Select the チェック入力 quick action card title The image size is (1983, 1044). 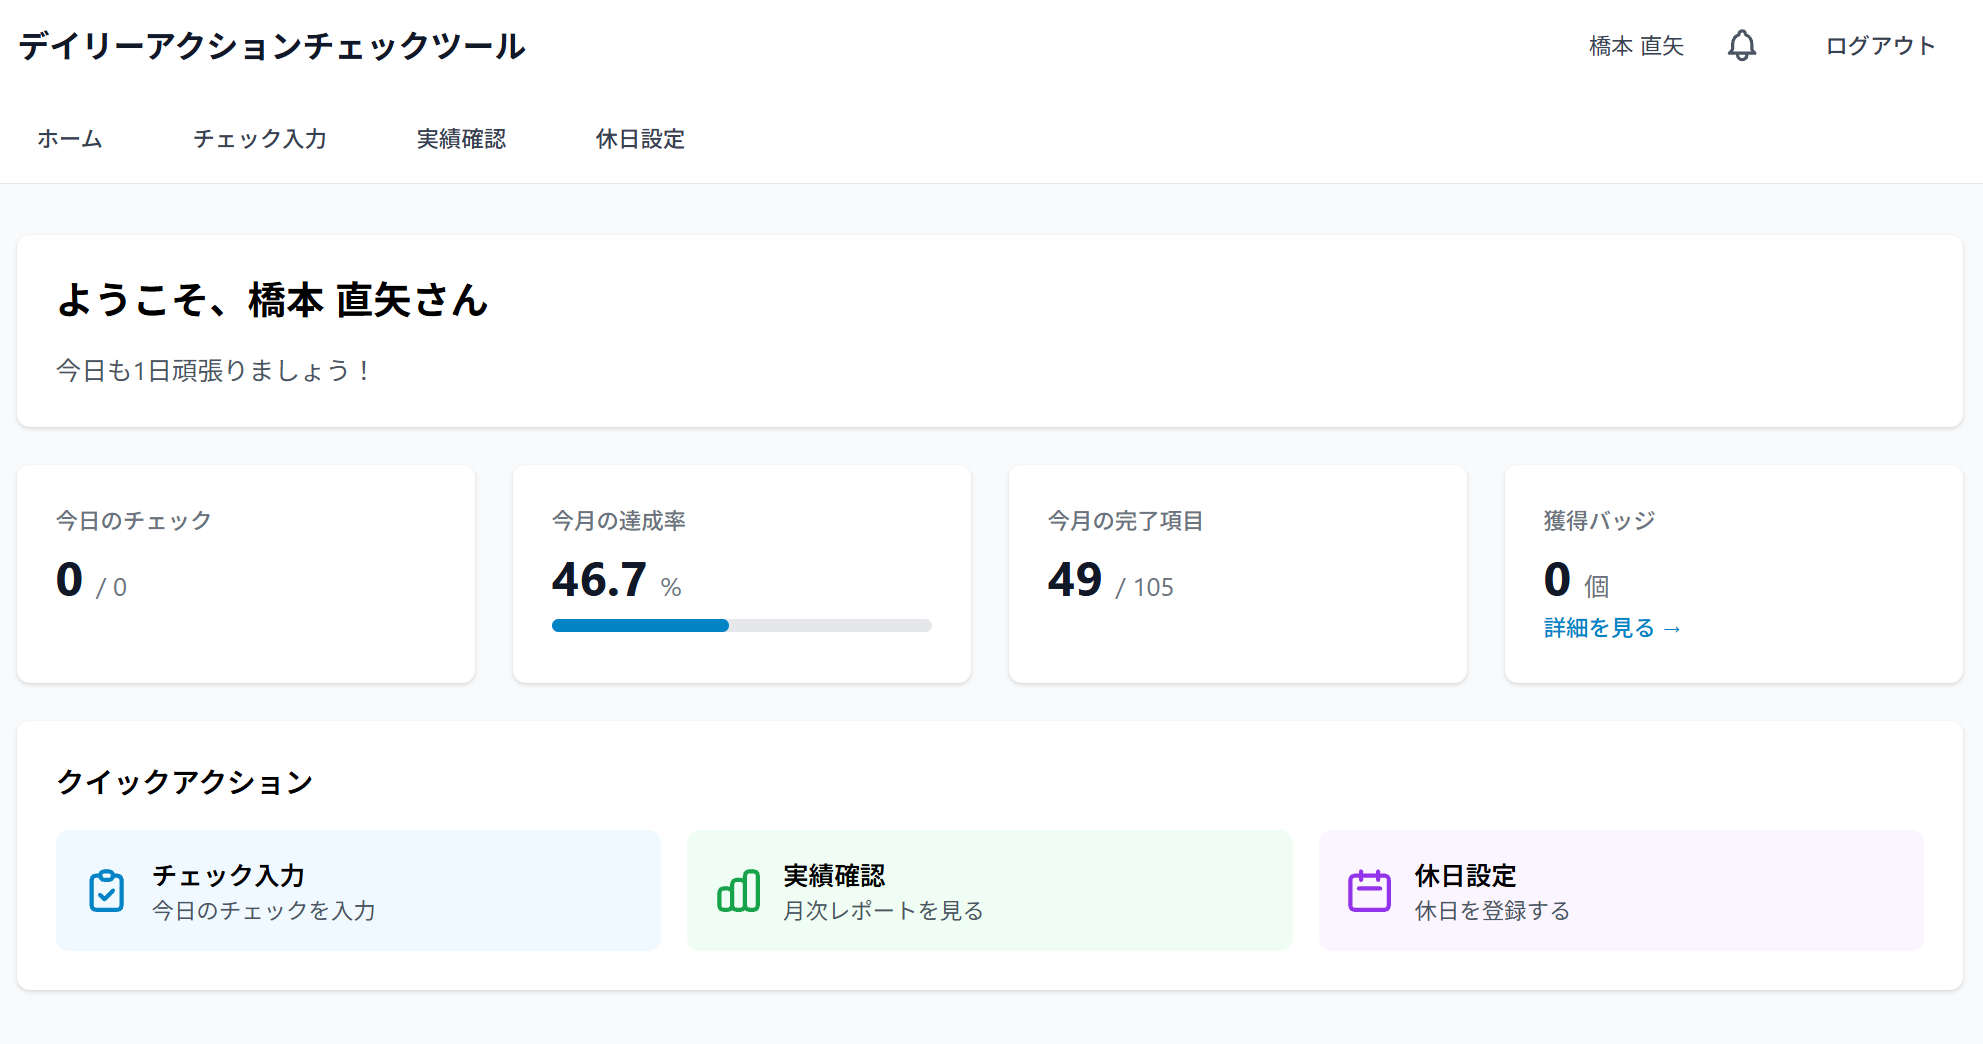point(228,876)
